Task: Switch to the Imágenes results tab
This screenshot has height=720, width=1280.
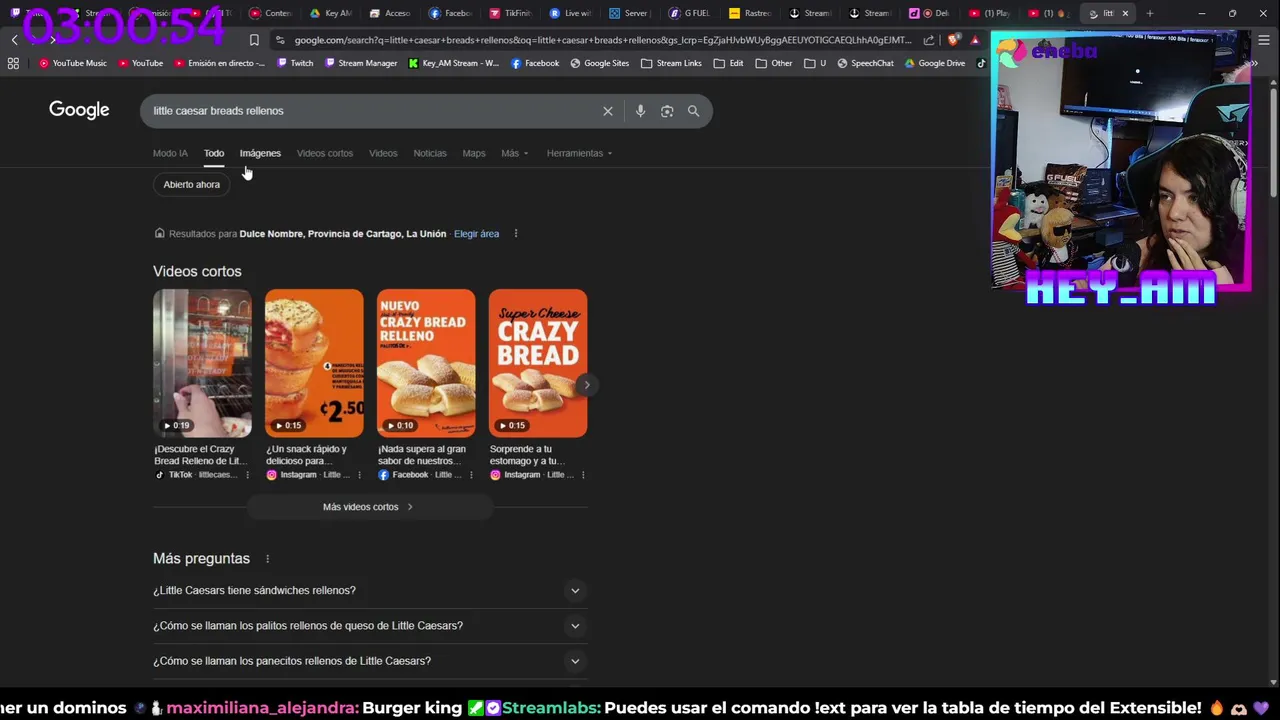Action: (260, 153)
